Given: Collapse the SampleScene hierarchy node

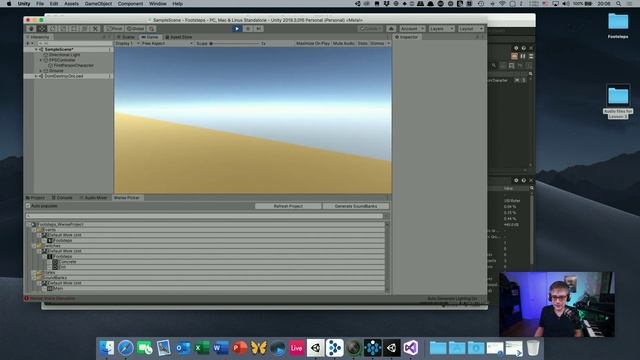Looking at the screenshot, I should coord(36,49).
